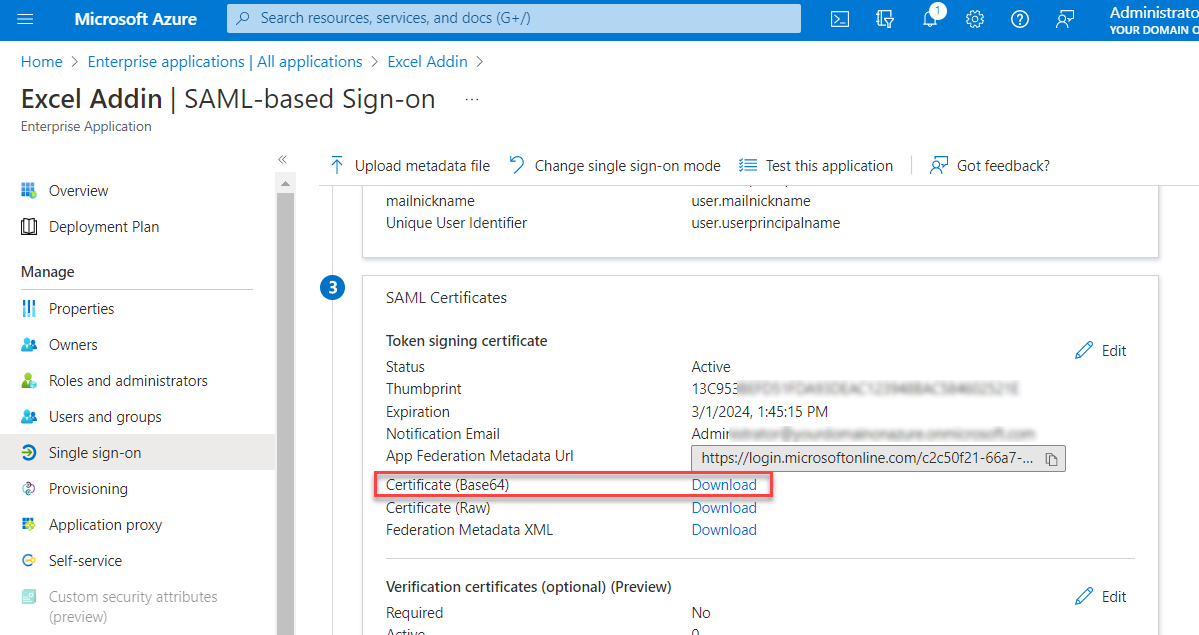1199x635 pixels.
Task: Open Users and groups in sidebar
Action: coord(105,417)
